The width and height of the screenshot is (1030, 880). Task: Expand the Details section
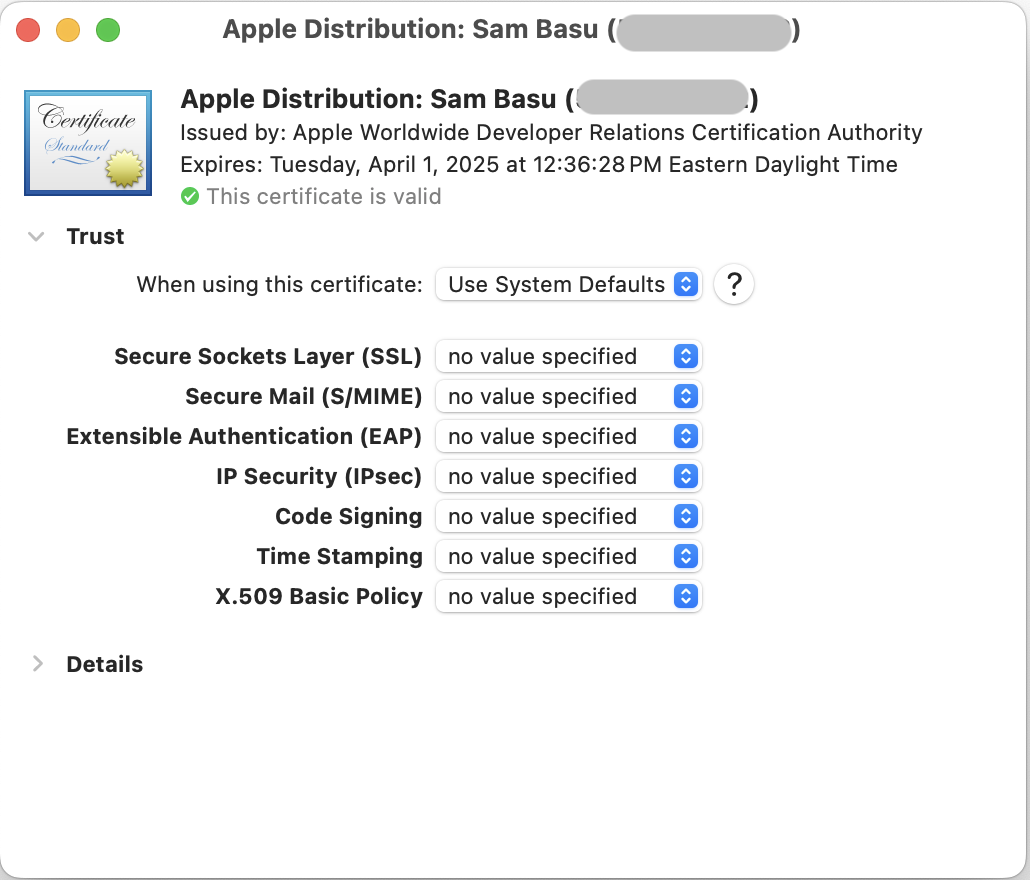point(37,664)
